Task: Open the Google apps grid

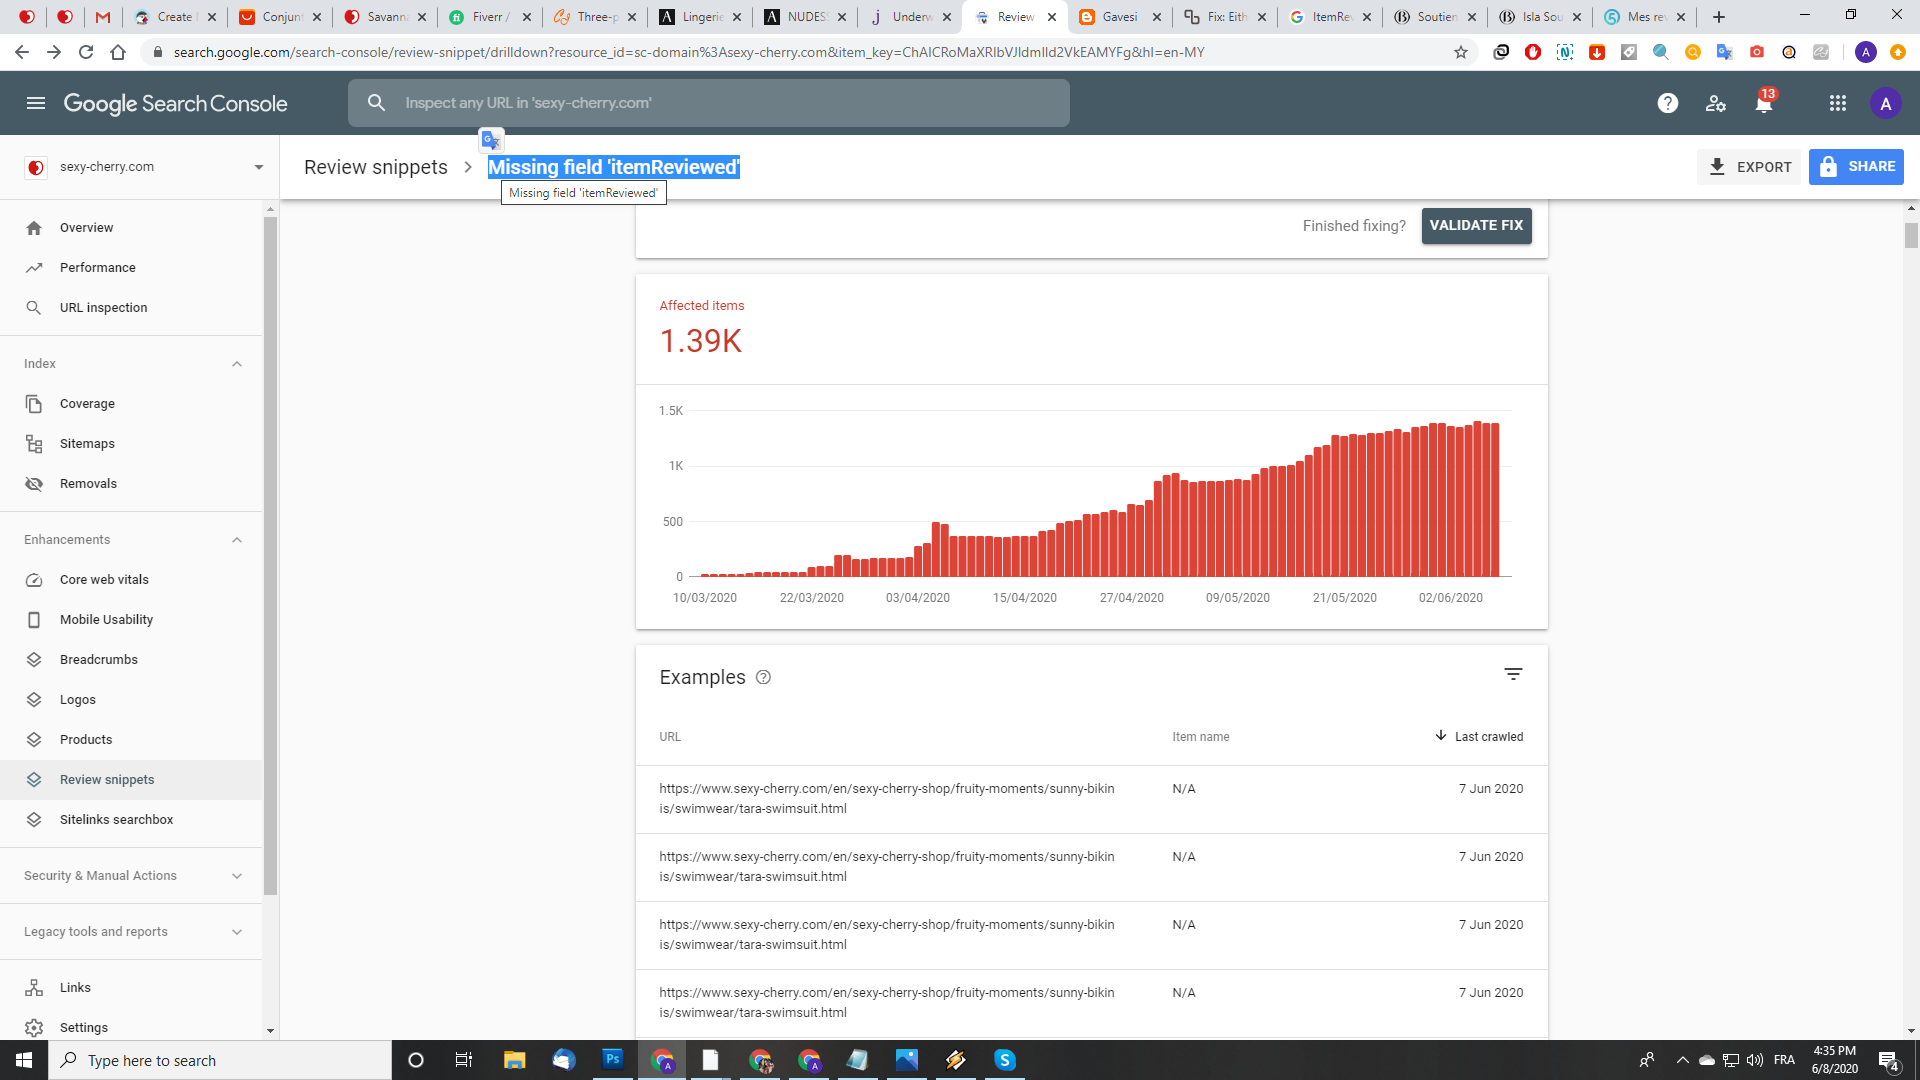Action: pyautogui.click(x=1837, y=103)
